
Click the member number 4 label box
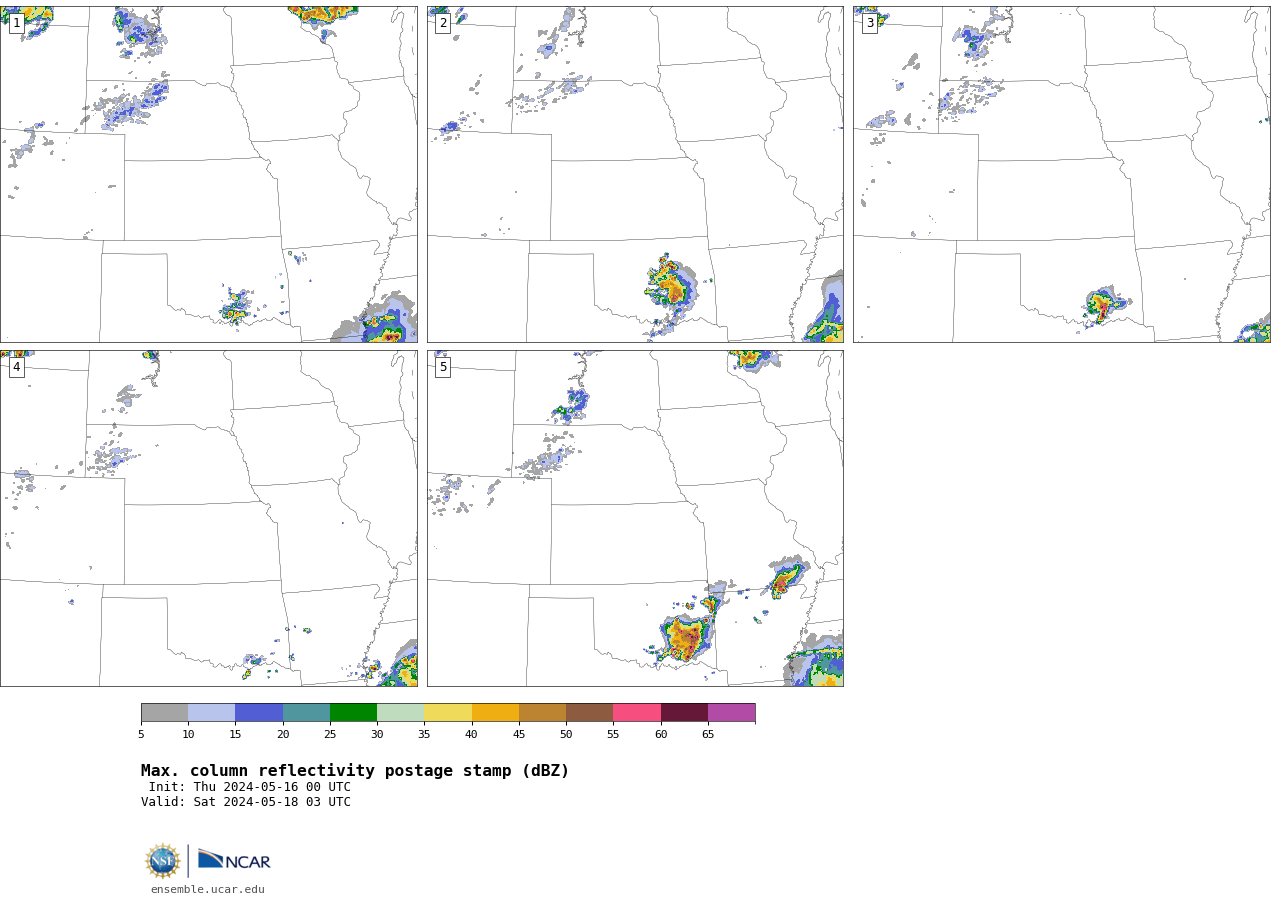16,367
